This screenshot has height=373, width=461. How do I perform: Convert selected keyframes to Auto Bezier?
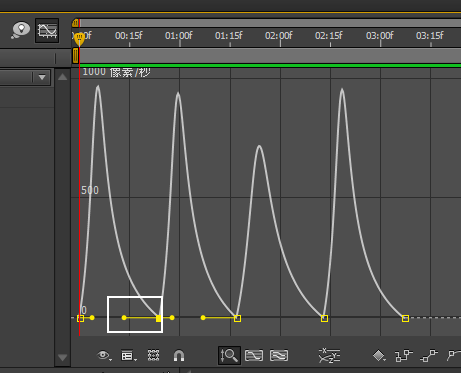[x=454, y=356]
